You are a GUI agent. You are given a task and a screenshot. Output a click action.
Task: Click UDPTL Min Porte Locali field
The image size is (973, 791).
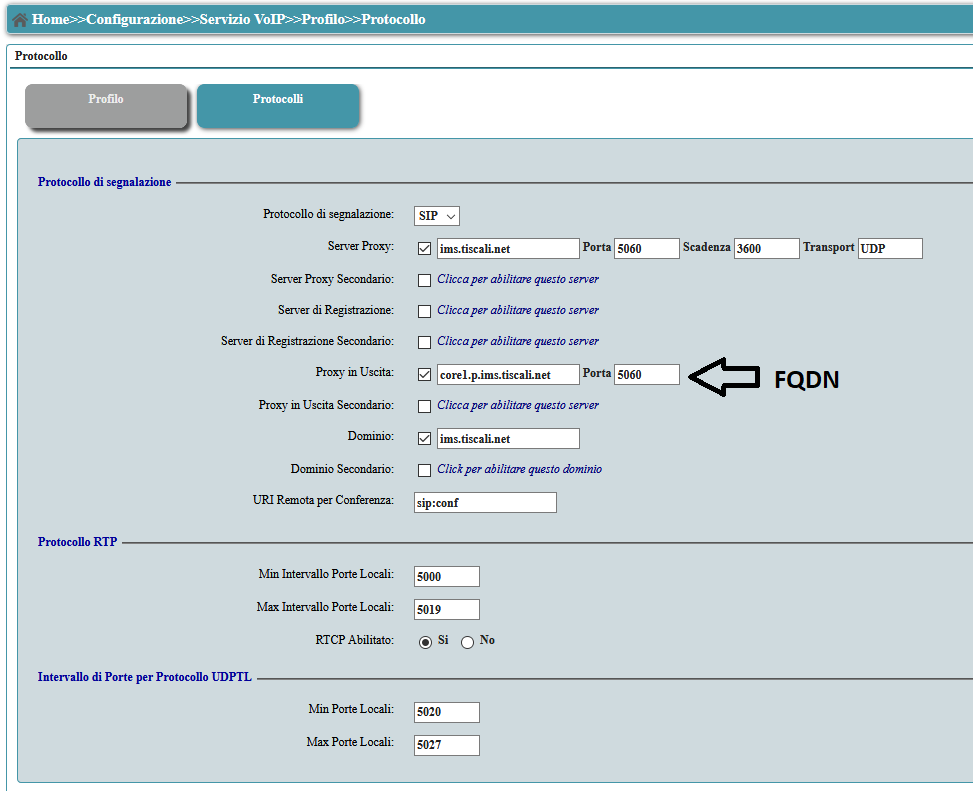pos(447,712)
